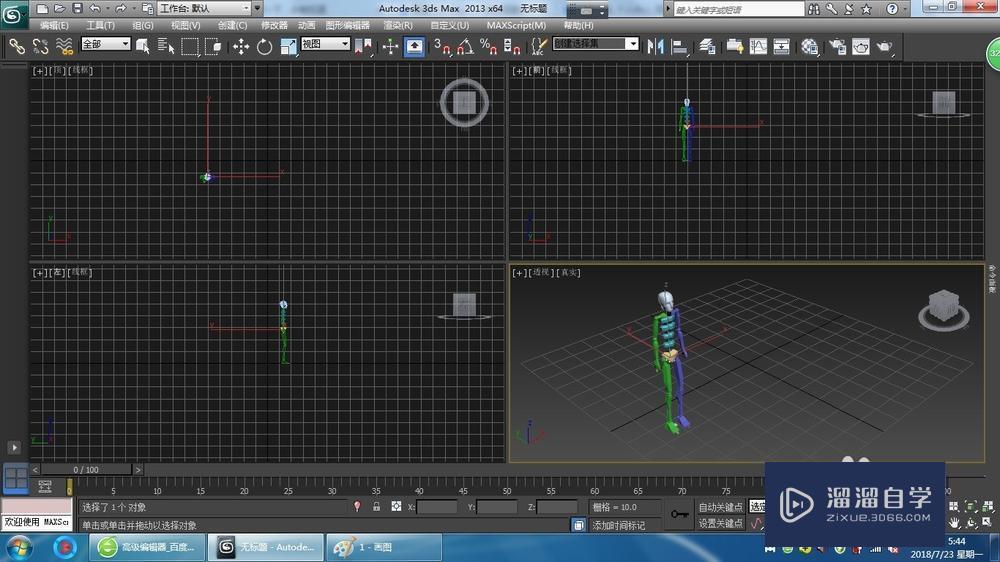
Task: Toggle Window/Crossing selection mode
Action: click(x=214, y=47)
